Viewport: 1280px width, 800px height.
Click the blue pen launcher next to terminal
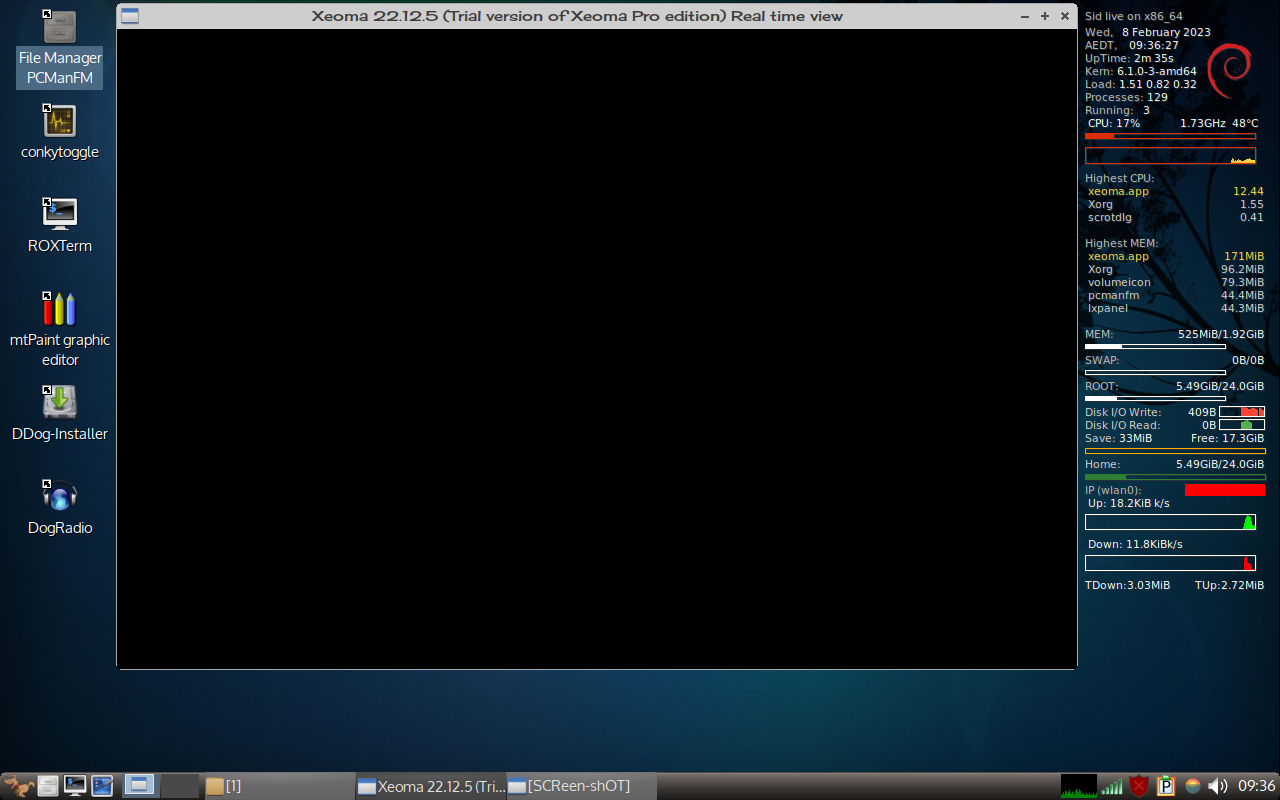pos(102,786)
